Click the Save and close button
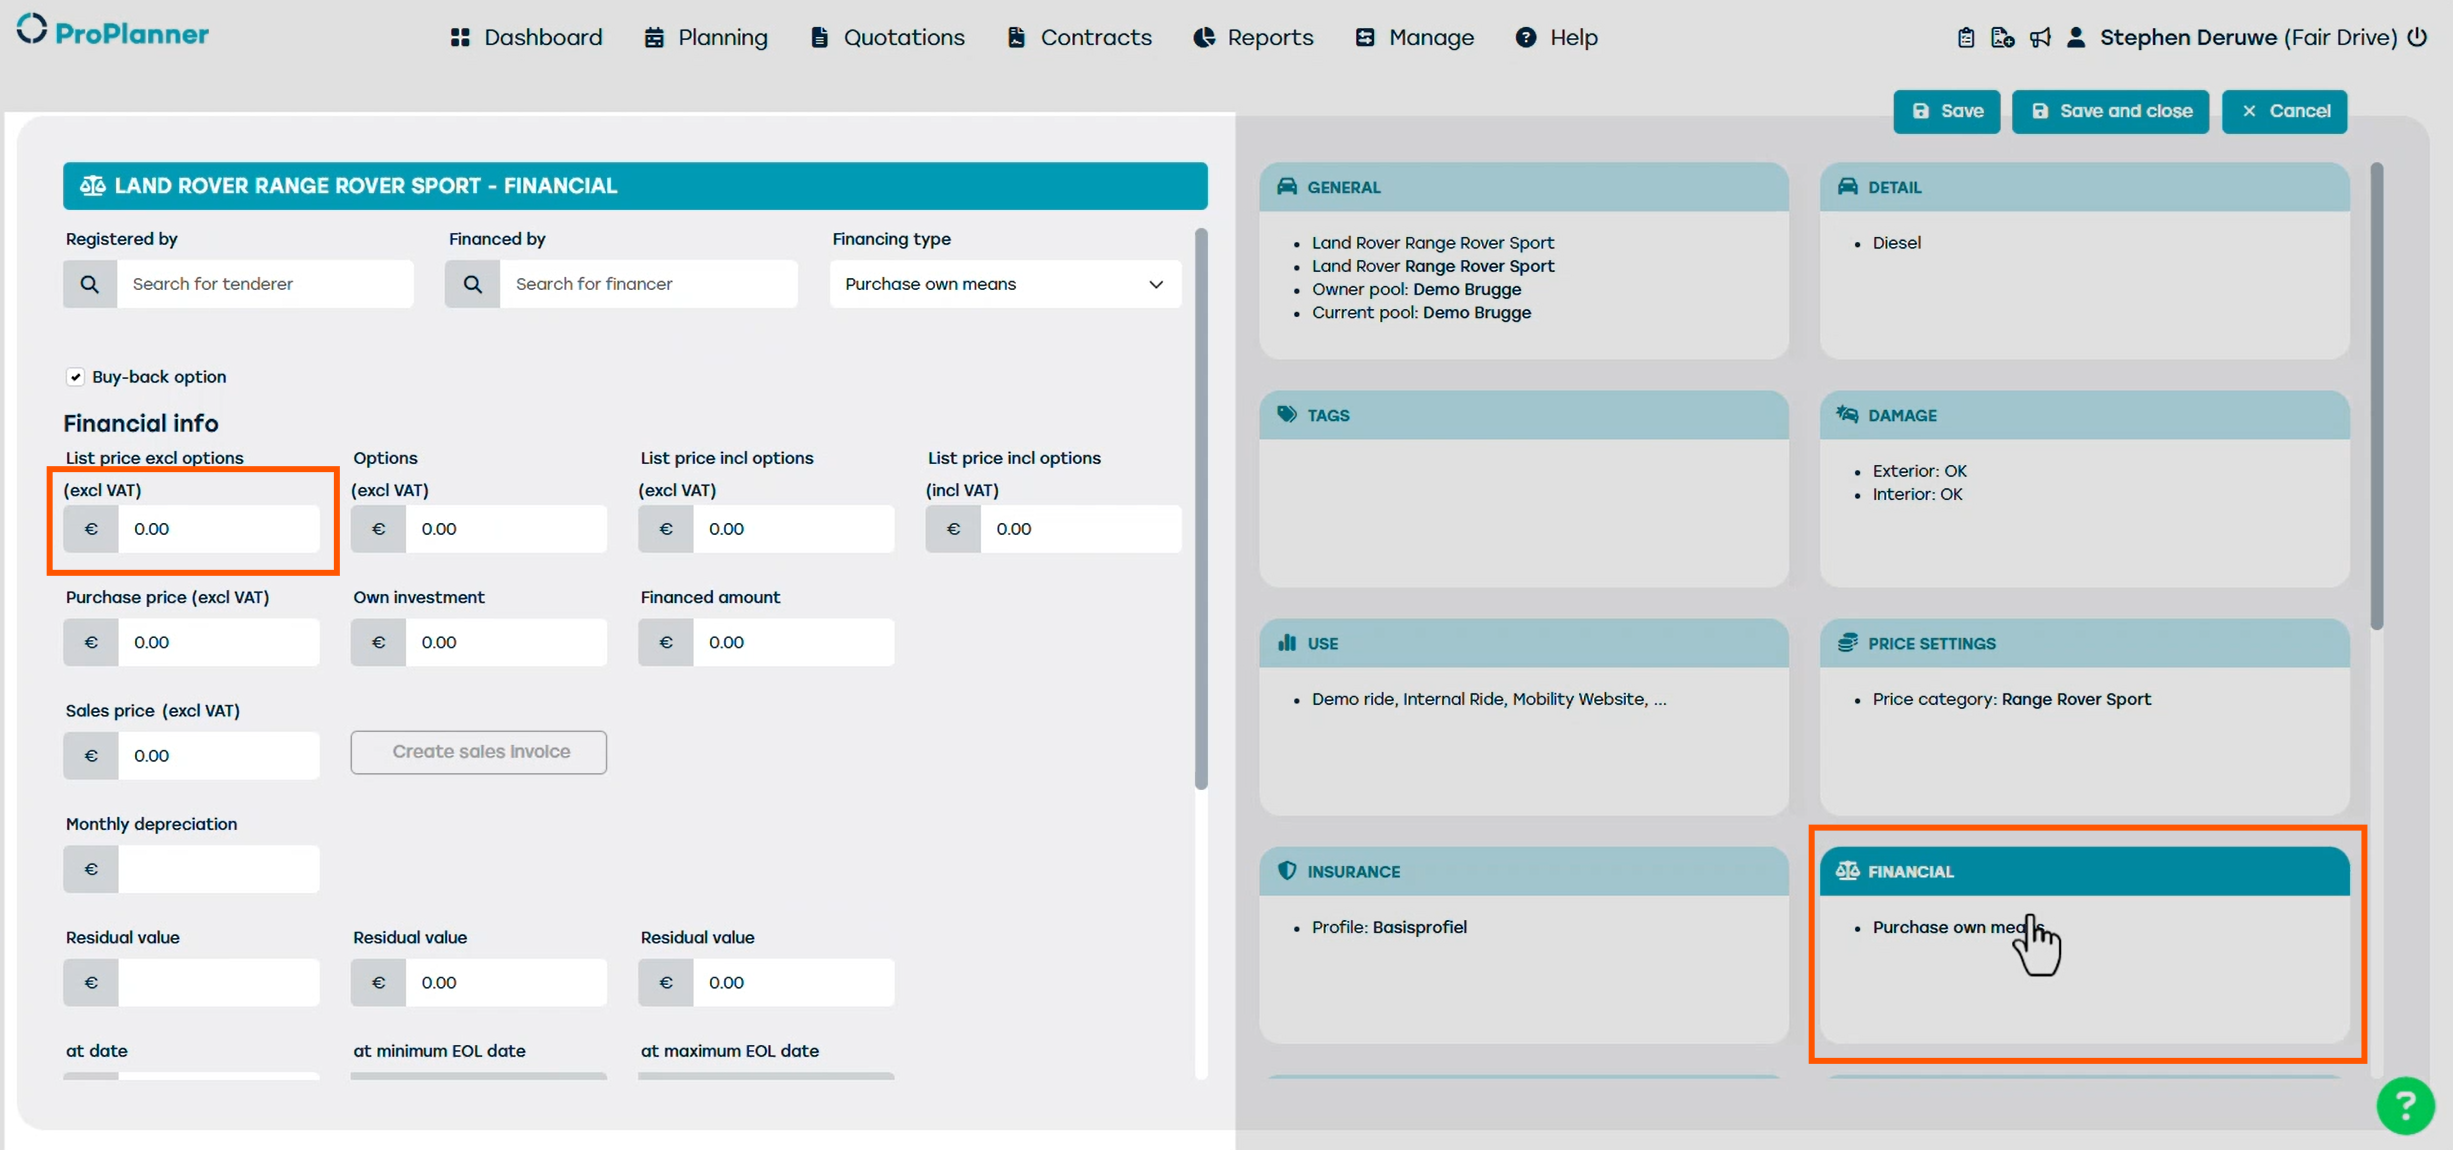The height and width of the screenshot is (1150, 2453). (2110, 111)
